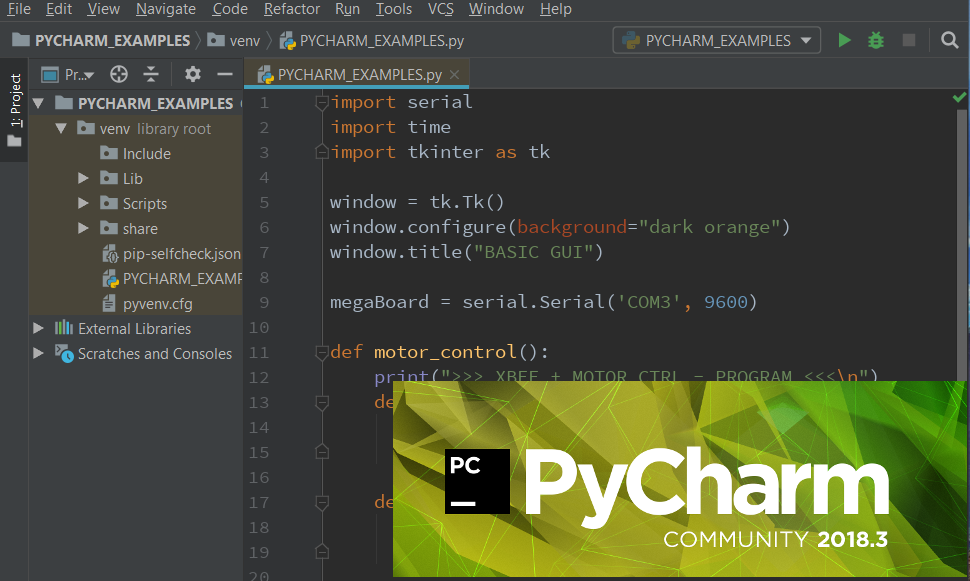Screen dimensions: 970x581
Task: Fold the motor_control function at line 11
Action: point(322,353)
